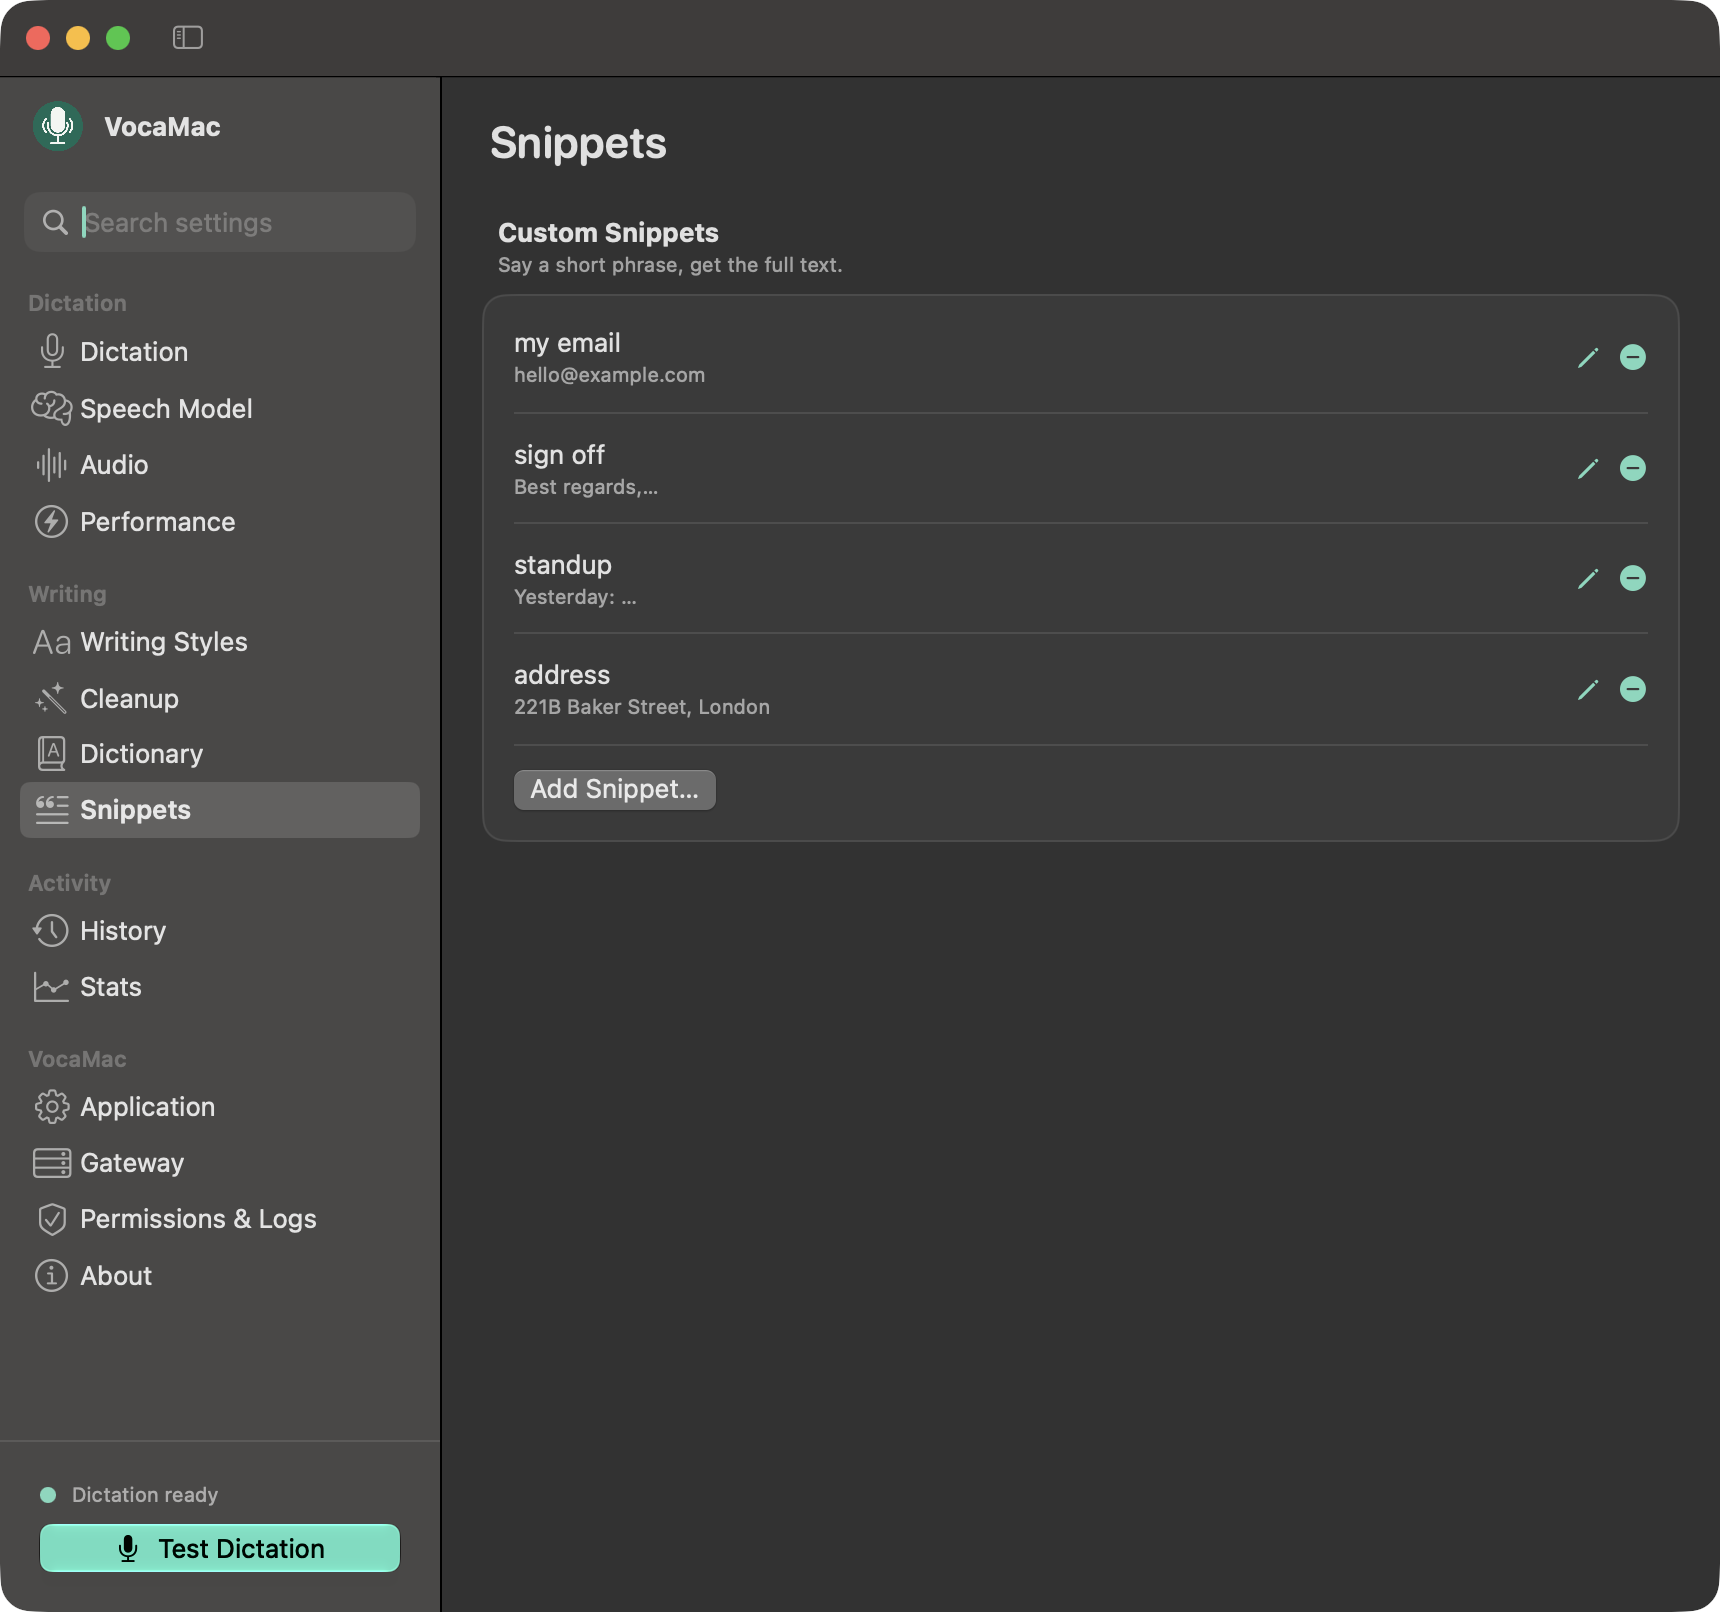Open Audio settings
Viewport: 1720px width, 1612px height.
tap(220, 465)
